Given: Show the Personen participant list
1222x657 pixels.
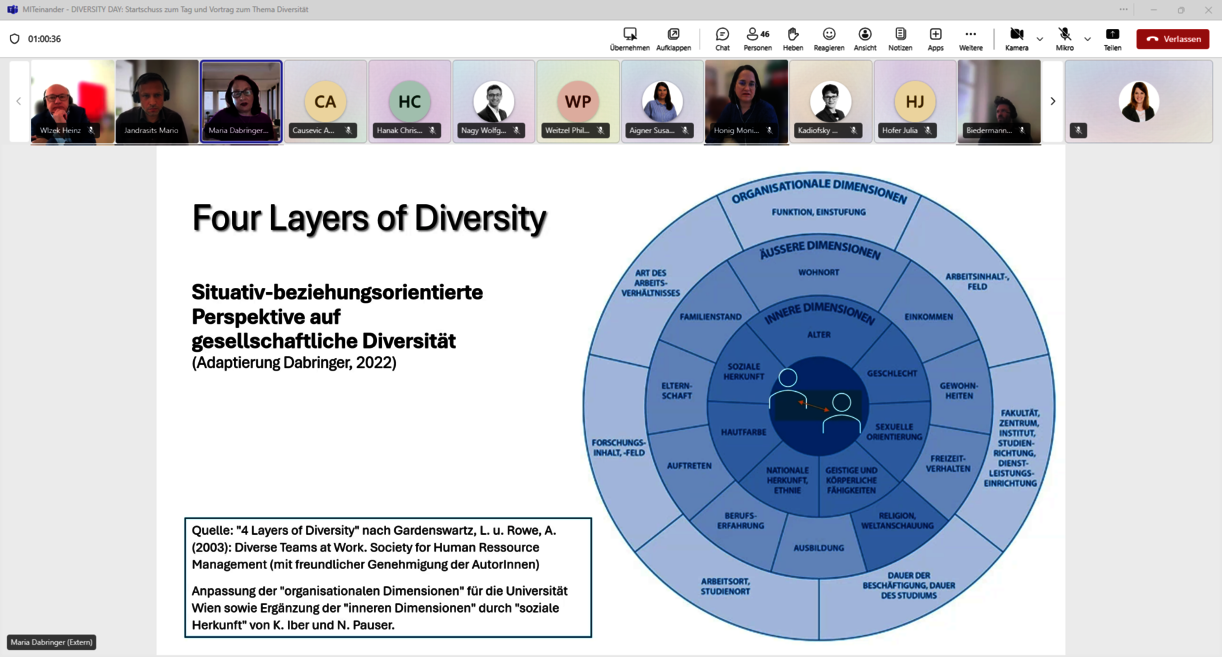Looking at the screenshot, I should coord(757,38).
